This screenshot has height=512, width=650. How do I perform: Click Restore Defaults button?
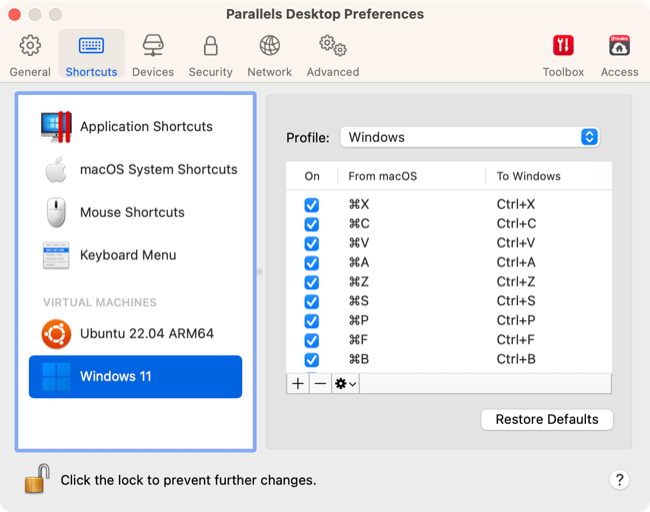[547, 420]
